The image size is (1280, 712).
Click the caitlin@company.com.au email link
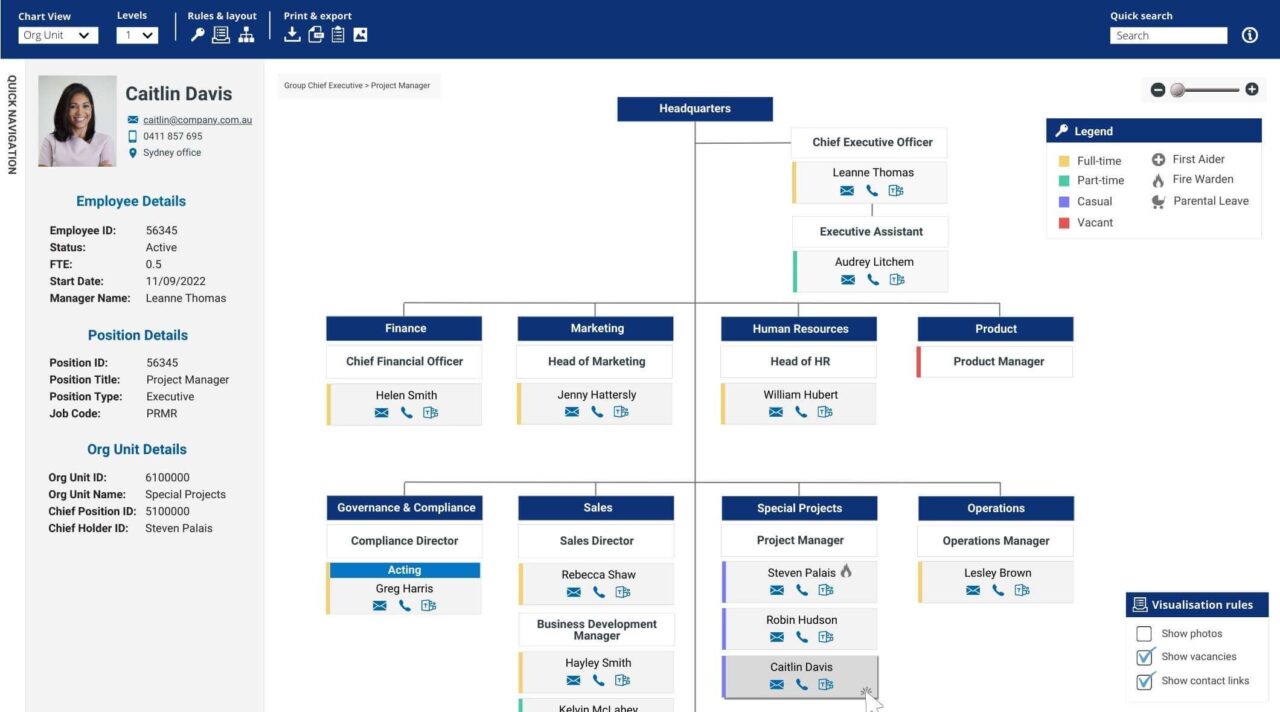click(196, 119)
